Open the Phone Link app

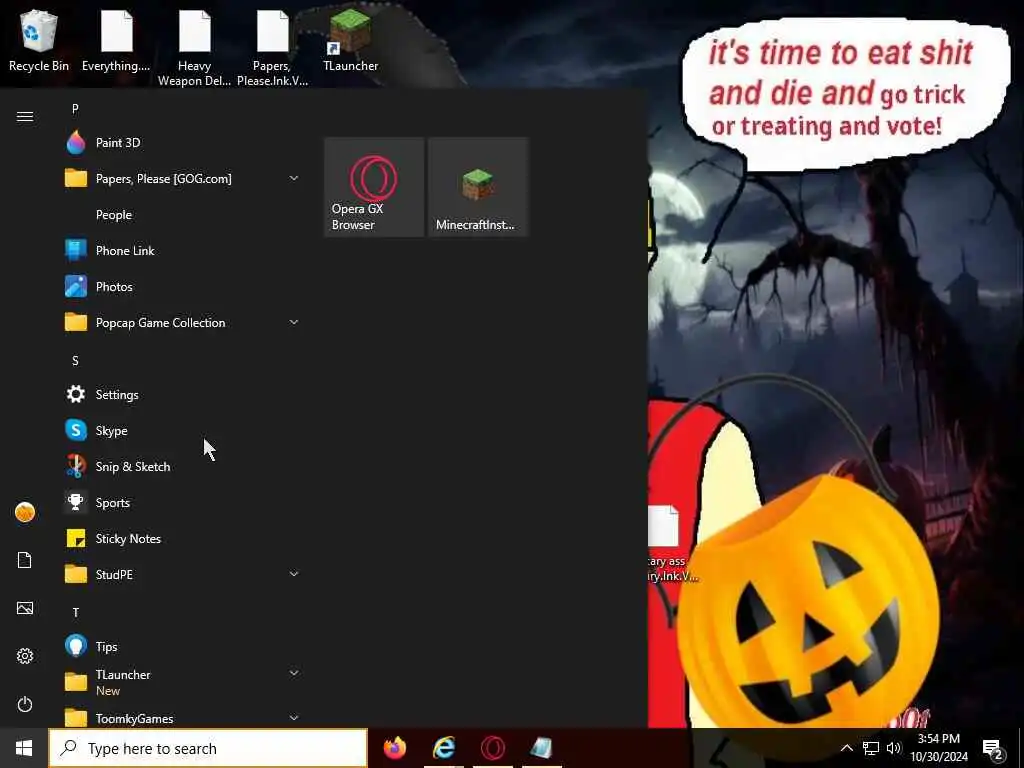[182, 250]
